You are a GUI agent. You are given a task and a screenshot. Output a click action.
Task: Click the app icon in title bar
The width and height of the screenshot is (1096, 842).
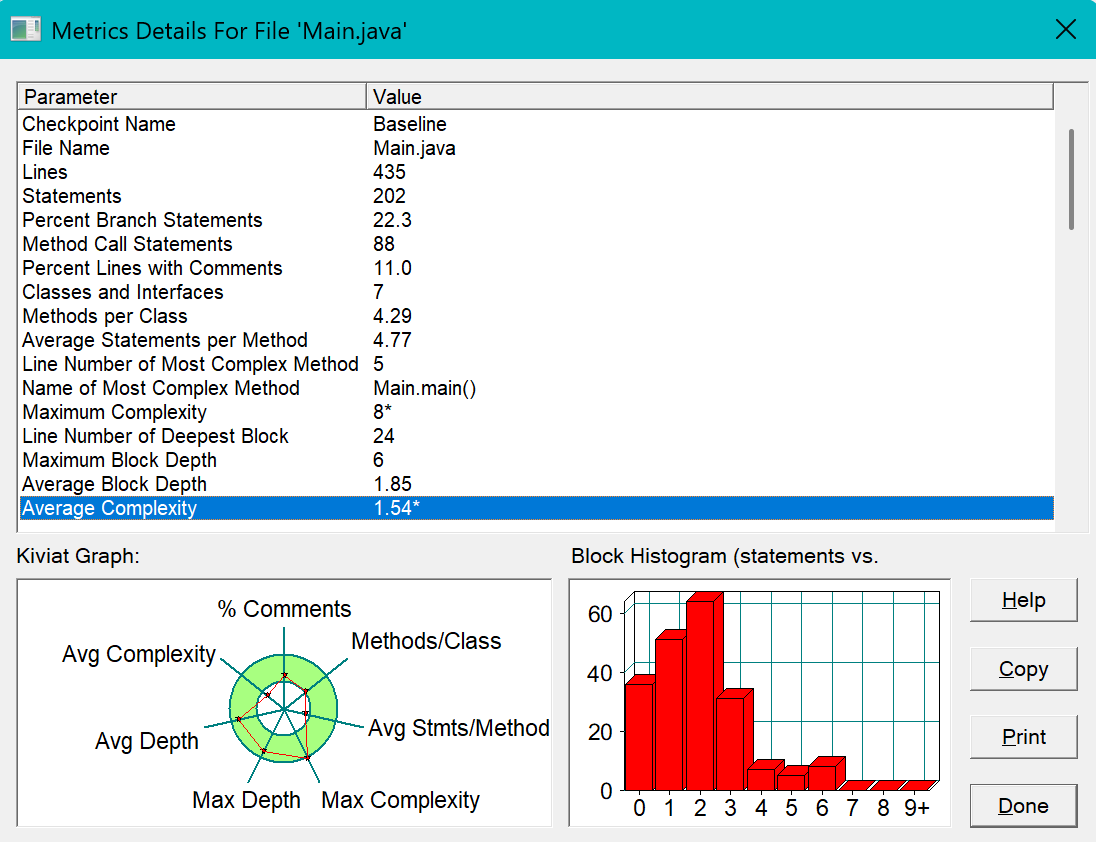coord(26,30)
